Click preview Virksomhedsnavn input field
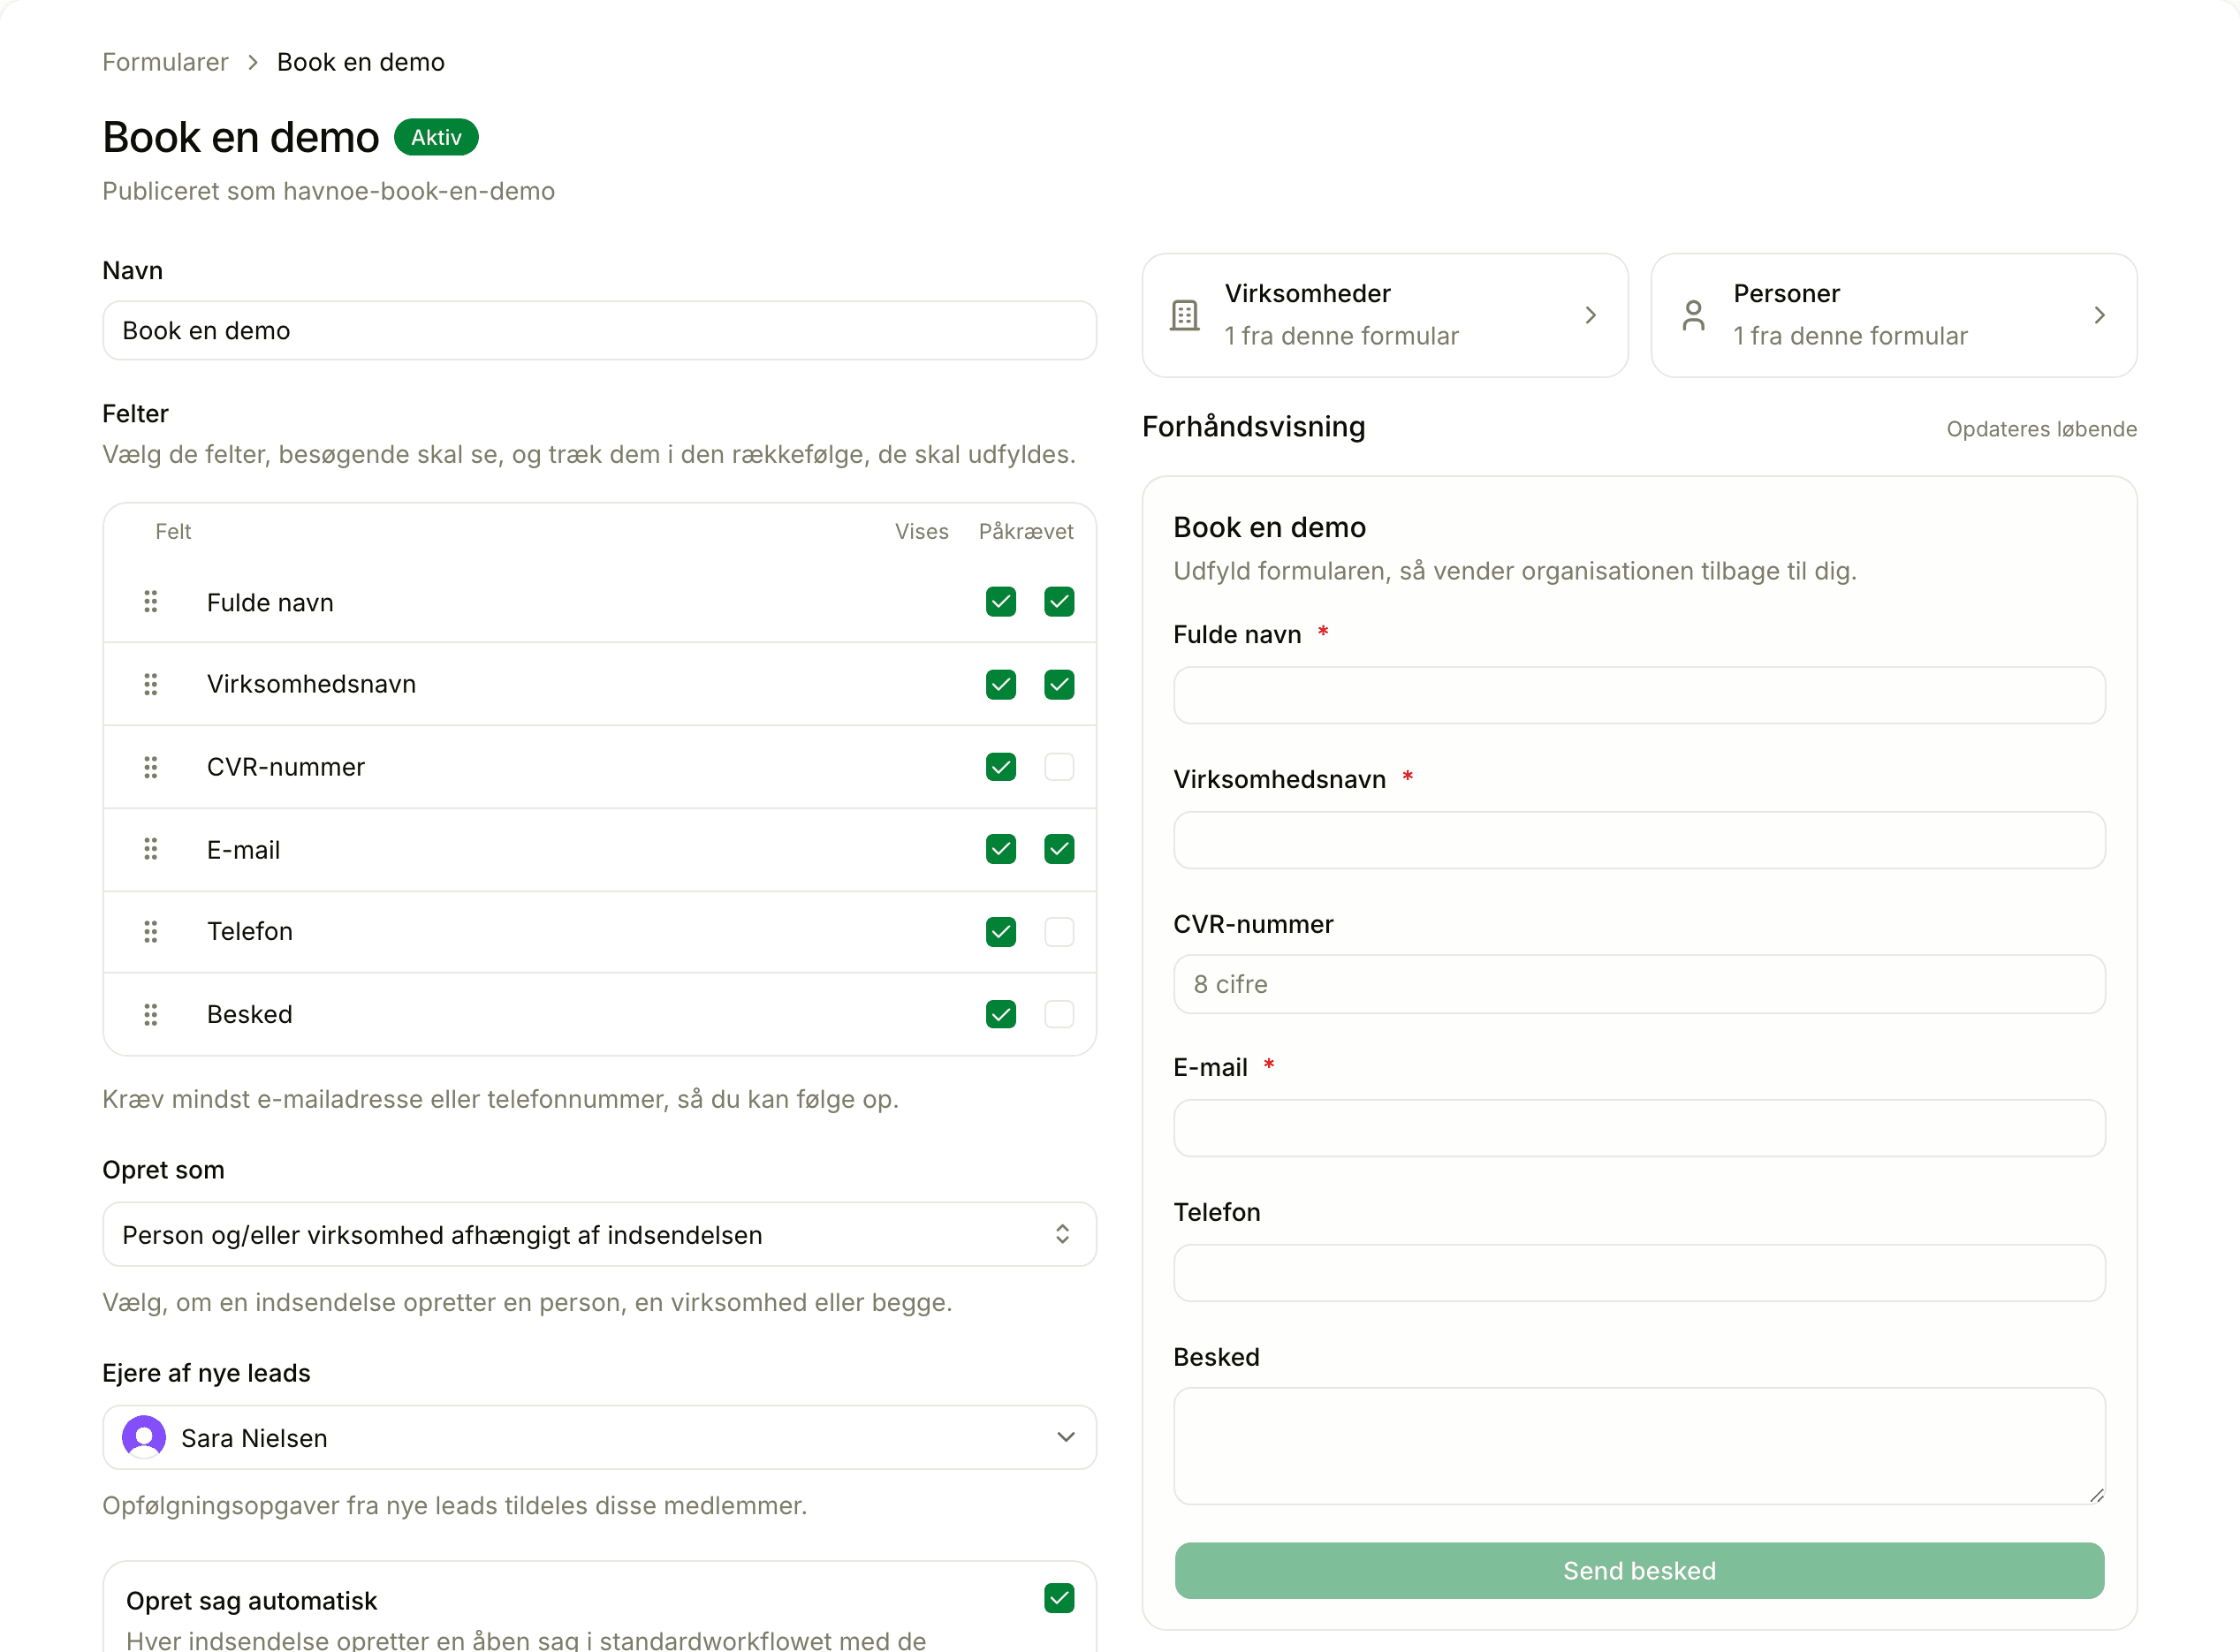The width and height of the screenshot is (2240, 1652). 1639,840
